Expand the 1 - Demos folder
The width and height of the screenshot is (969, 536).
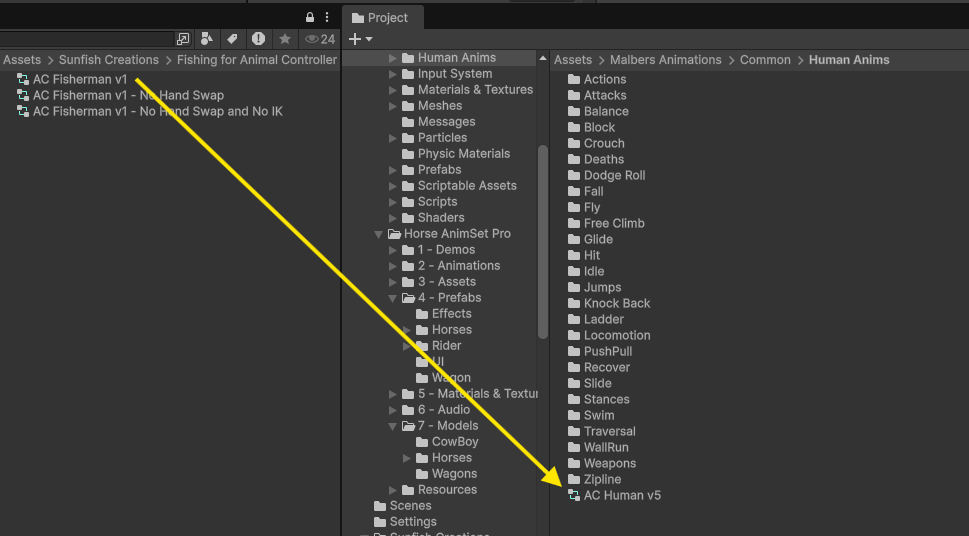pyautogui.click(x=393, y=250)
